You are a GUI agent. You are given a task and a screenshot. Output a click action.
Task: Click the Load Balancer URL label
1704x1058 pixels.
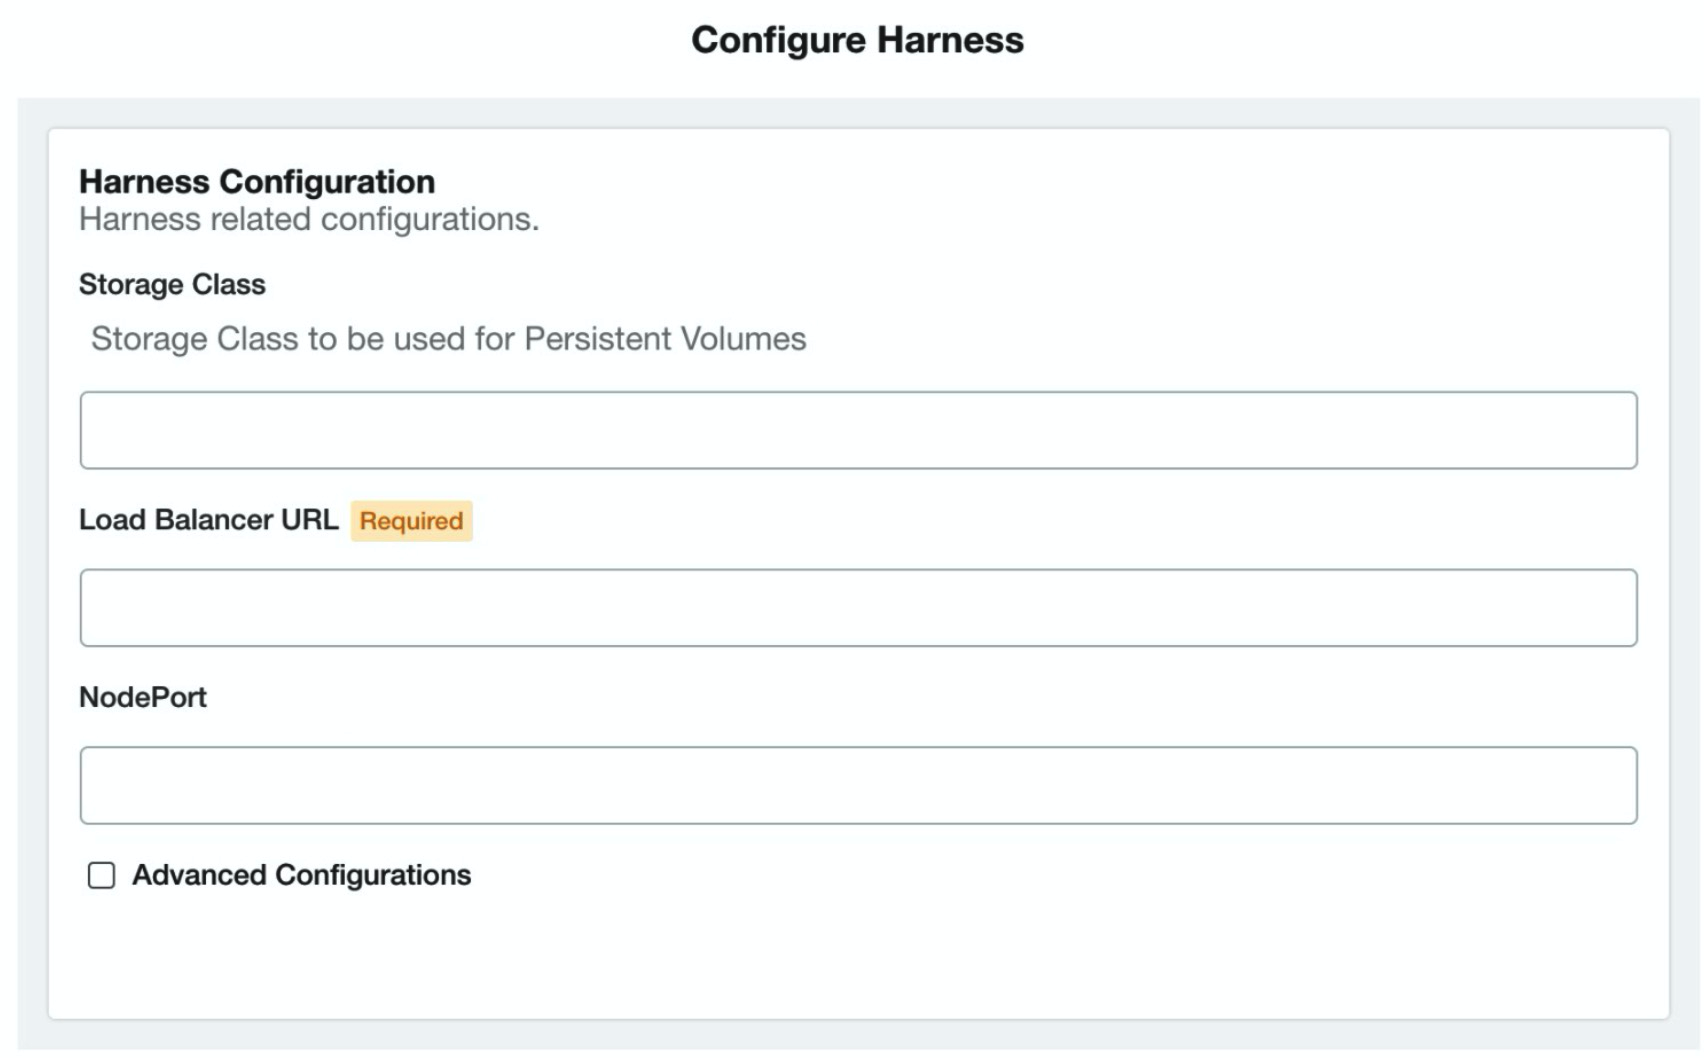click(209, 520)
